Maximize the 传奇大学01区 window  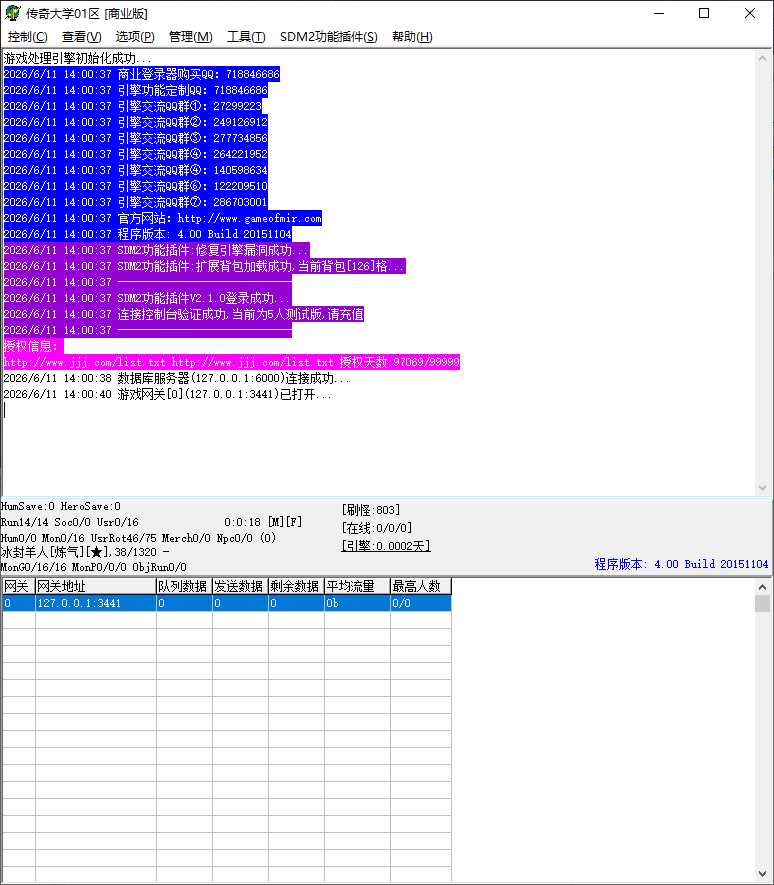704,13
